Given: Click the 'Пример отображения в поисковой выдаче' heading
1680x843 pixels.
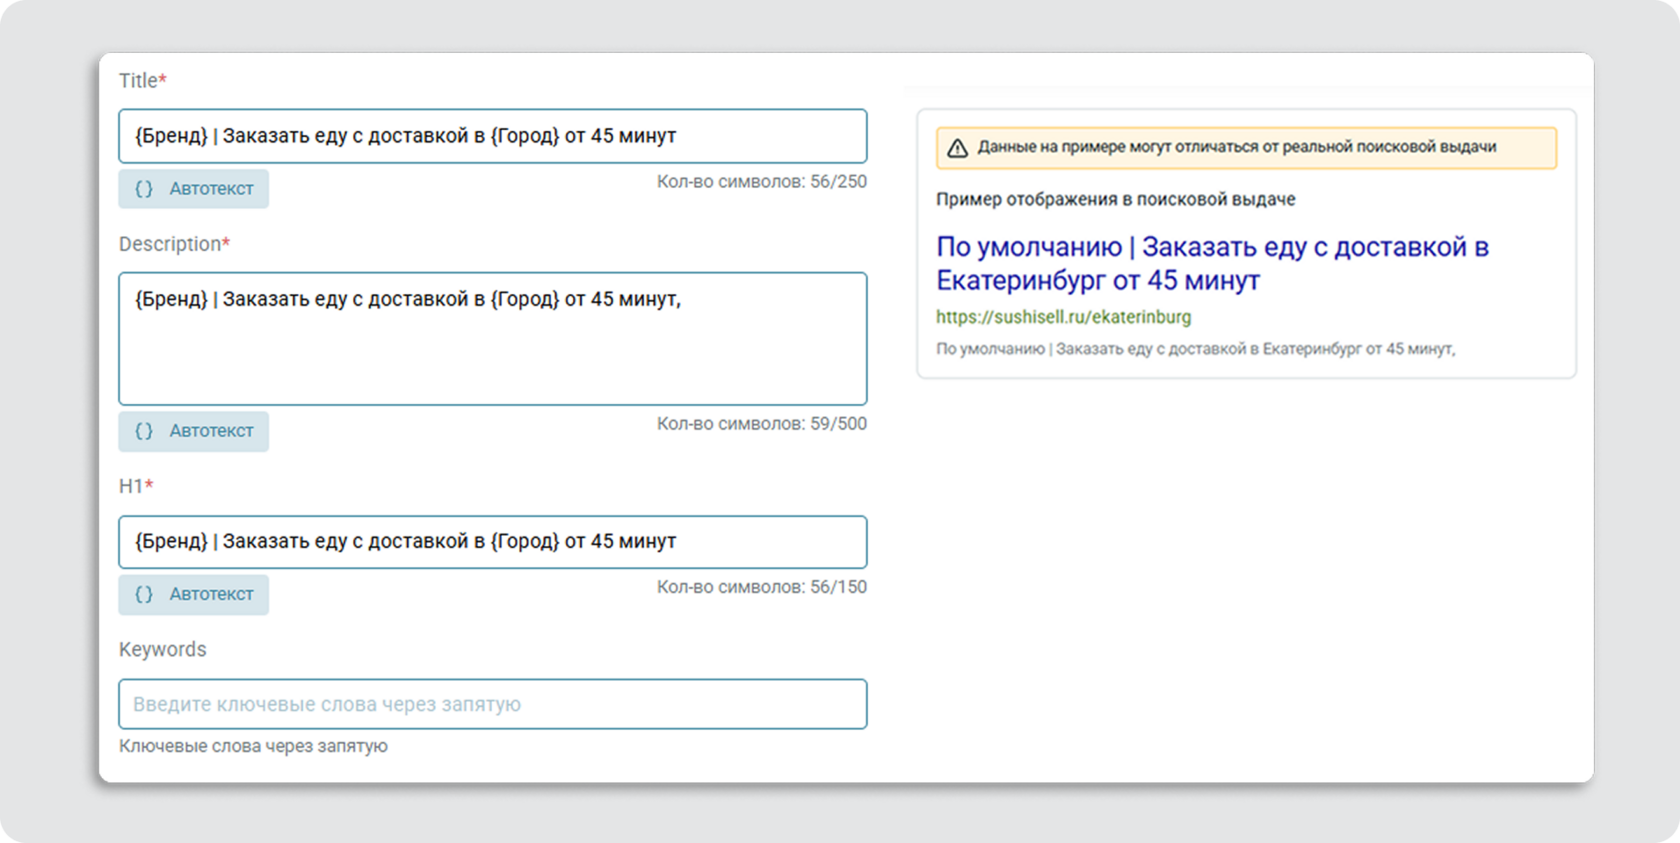Looking at the screenshot, I should coord(1115,199).
